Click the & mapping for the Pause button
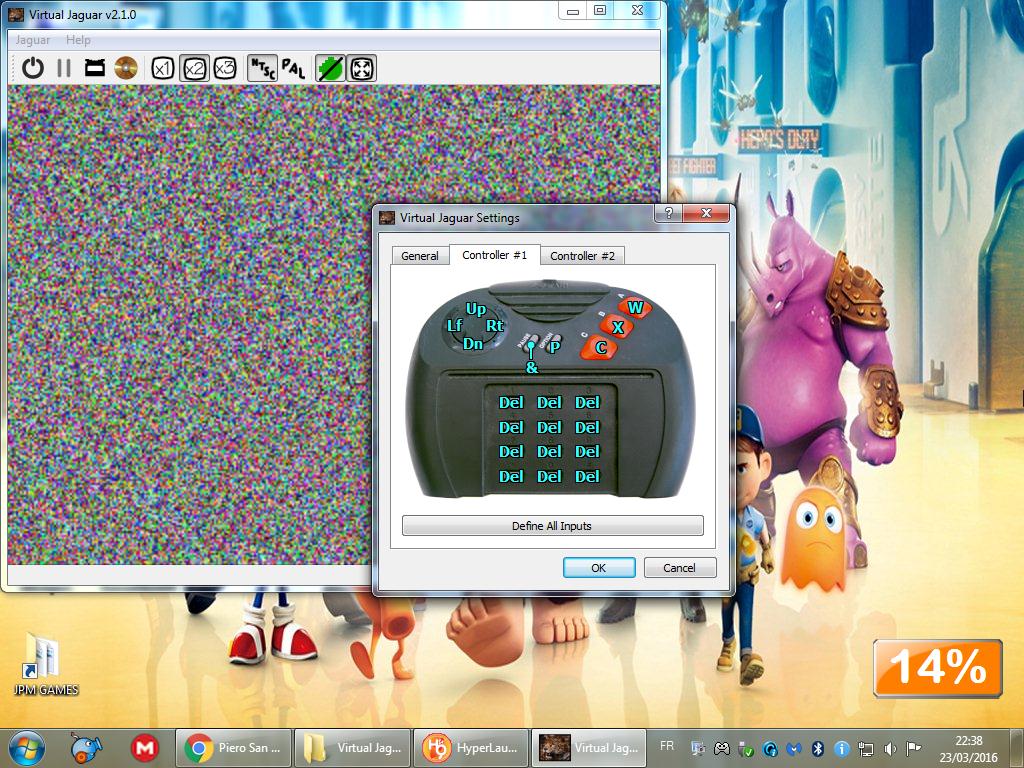Screen dimensions: 1024x768 [532, 368]
